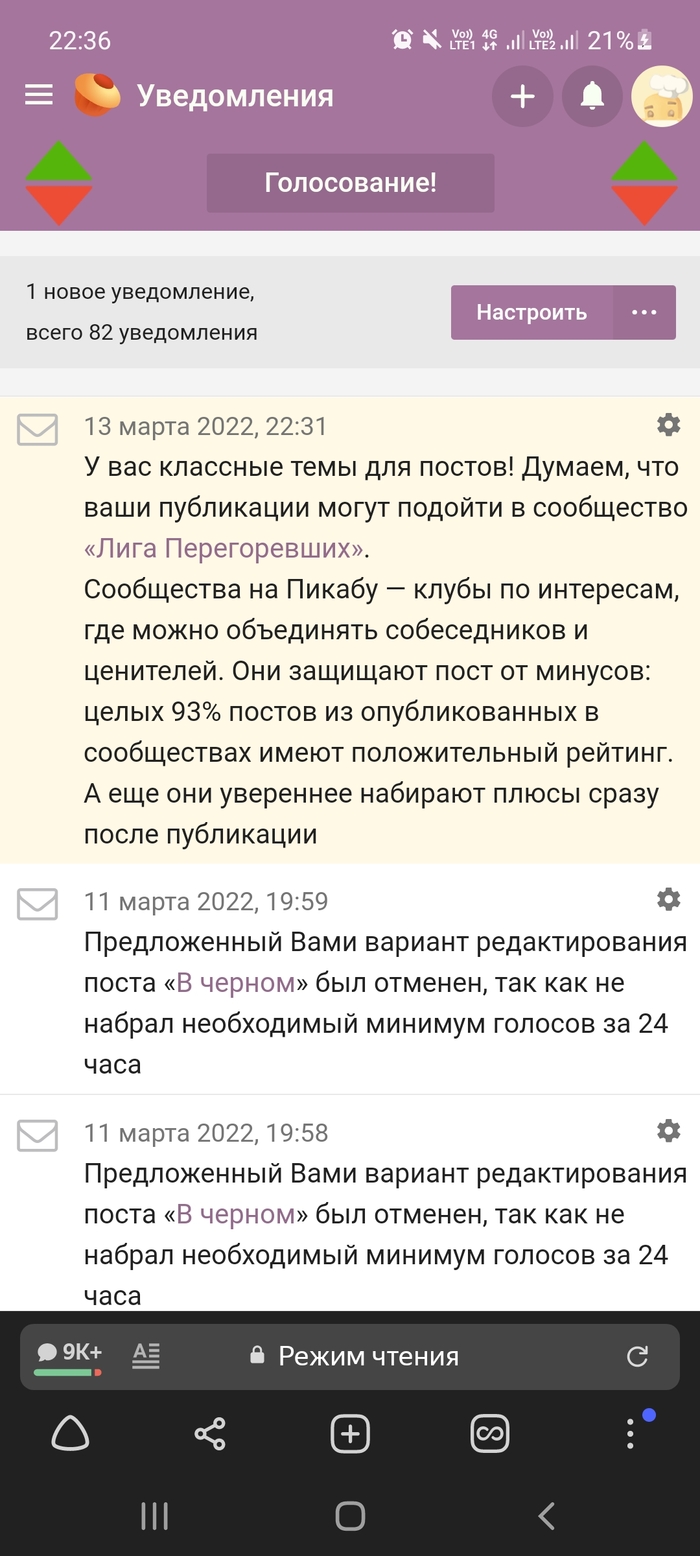700x1556 pixels.
Task: Open the hamburger navigation menu
Action: (39, 95)
